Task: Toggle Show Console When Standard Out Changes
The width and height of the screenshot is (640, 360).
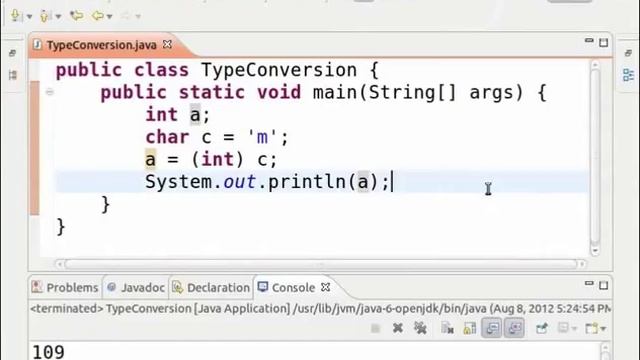Action: click(492, 328)
